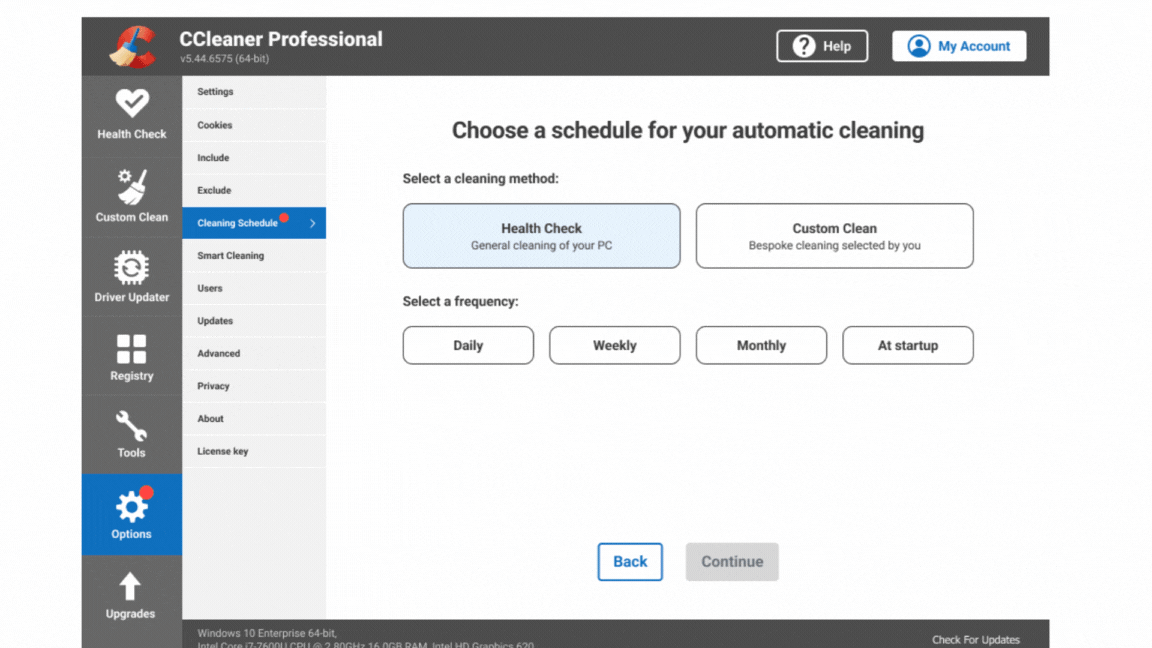
Task: Expand the Cleaning Schedule chevron arrow
Action: click(312, 223)
